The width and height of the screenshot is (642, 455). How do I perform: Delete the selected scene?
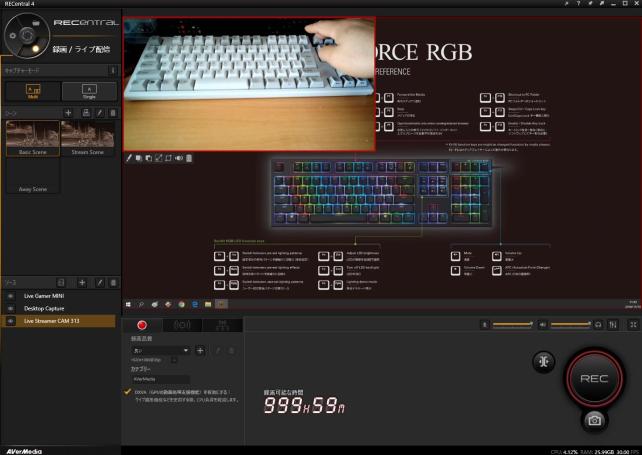coord(113,113)
